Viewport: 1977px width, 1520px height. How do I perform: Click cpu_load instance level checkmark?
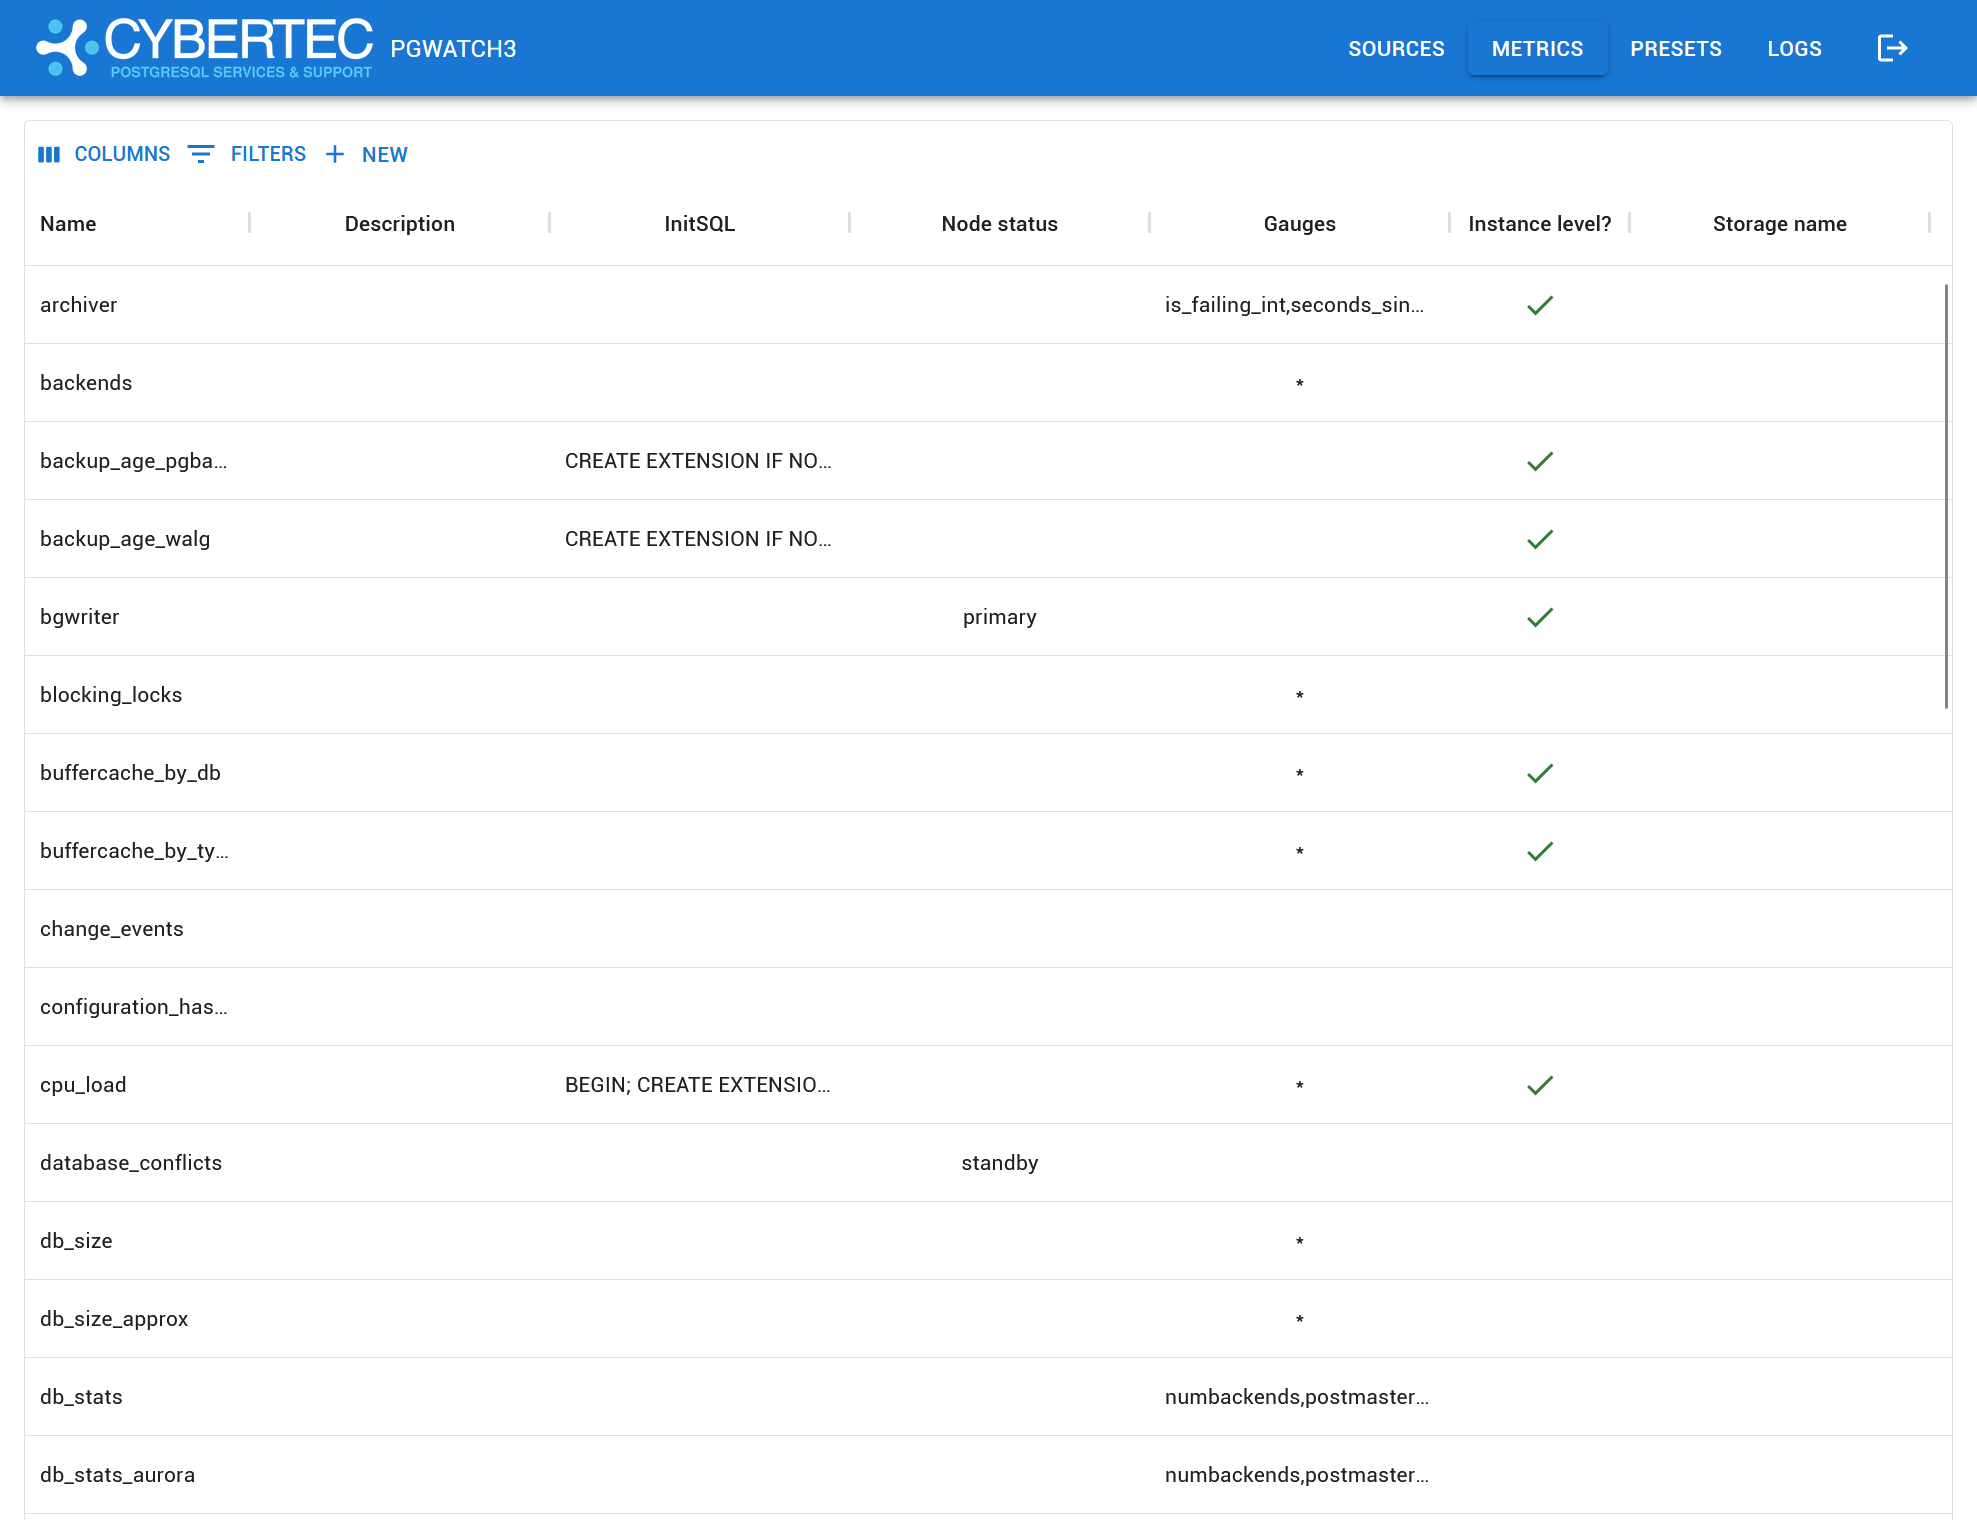pos(1539,1085)
